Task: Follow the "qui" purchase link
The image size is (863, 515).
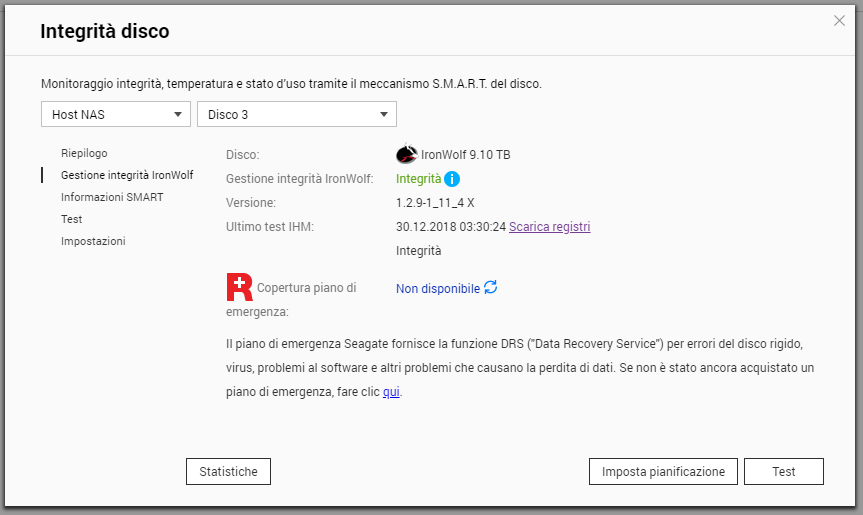Action: (391, 392)
